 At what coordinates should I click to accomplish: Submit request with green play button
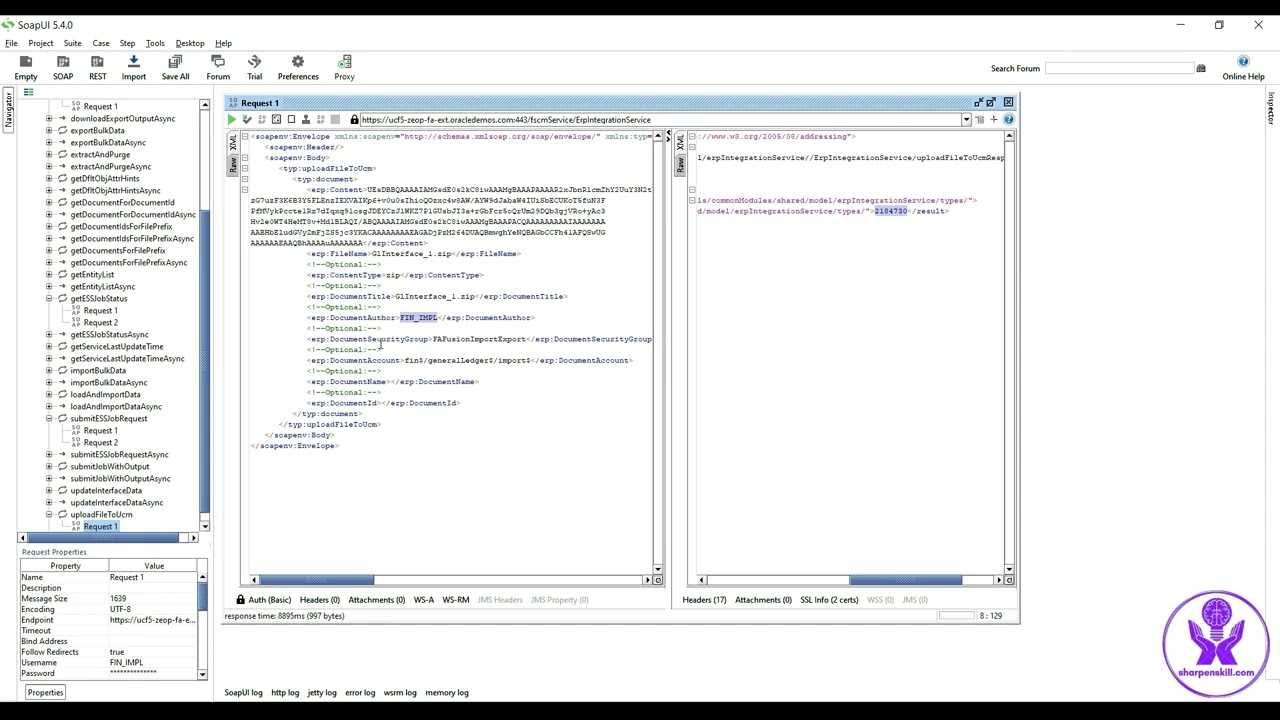[232, 120]
